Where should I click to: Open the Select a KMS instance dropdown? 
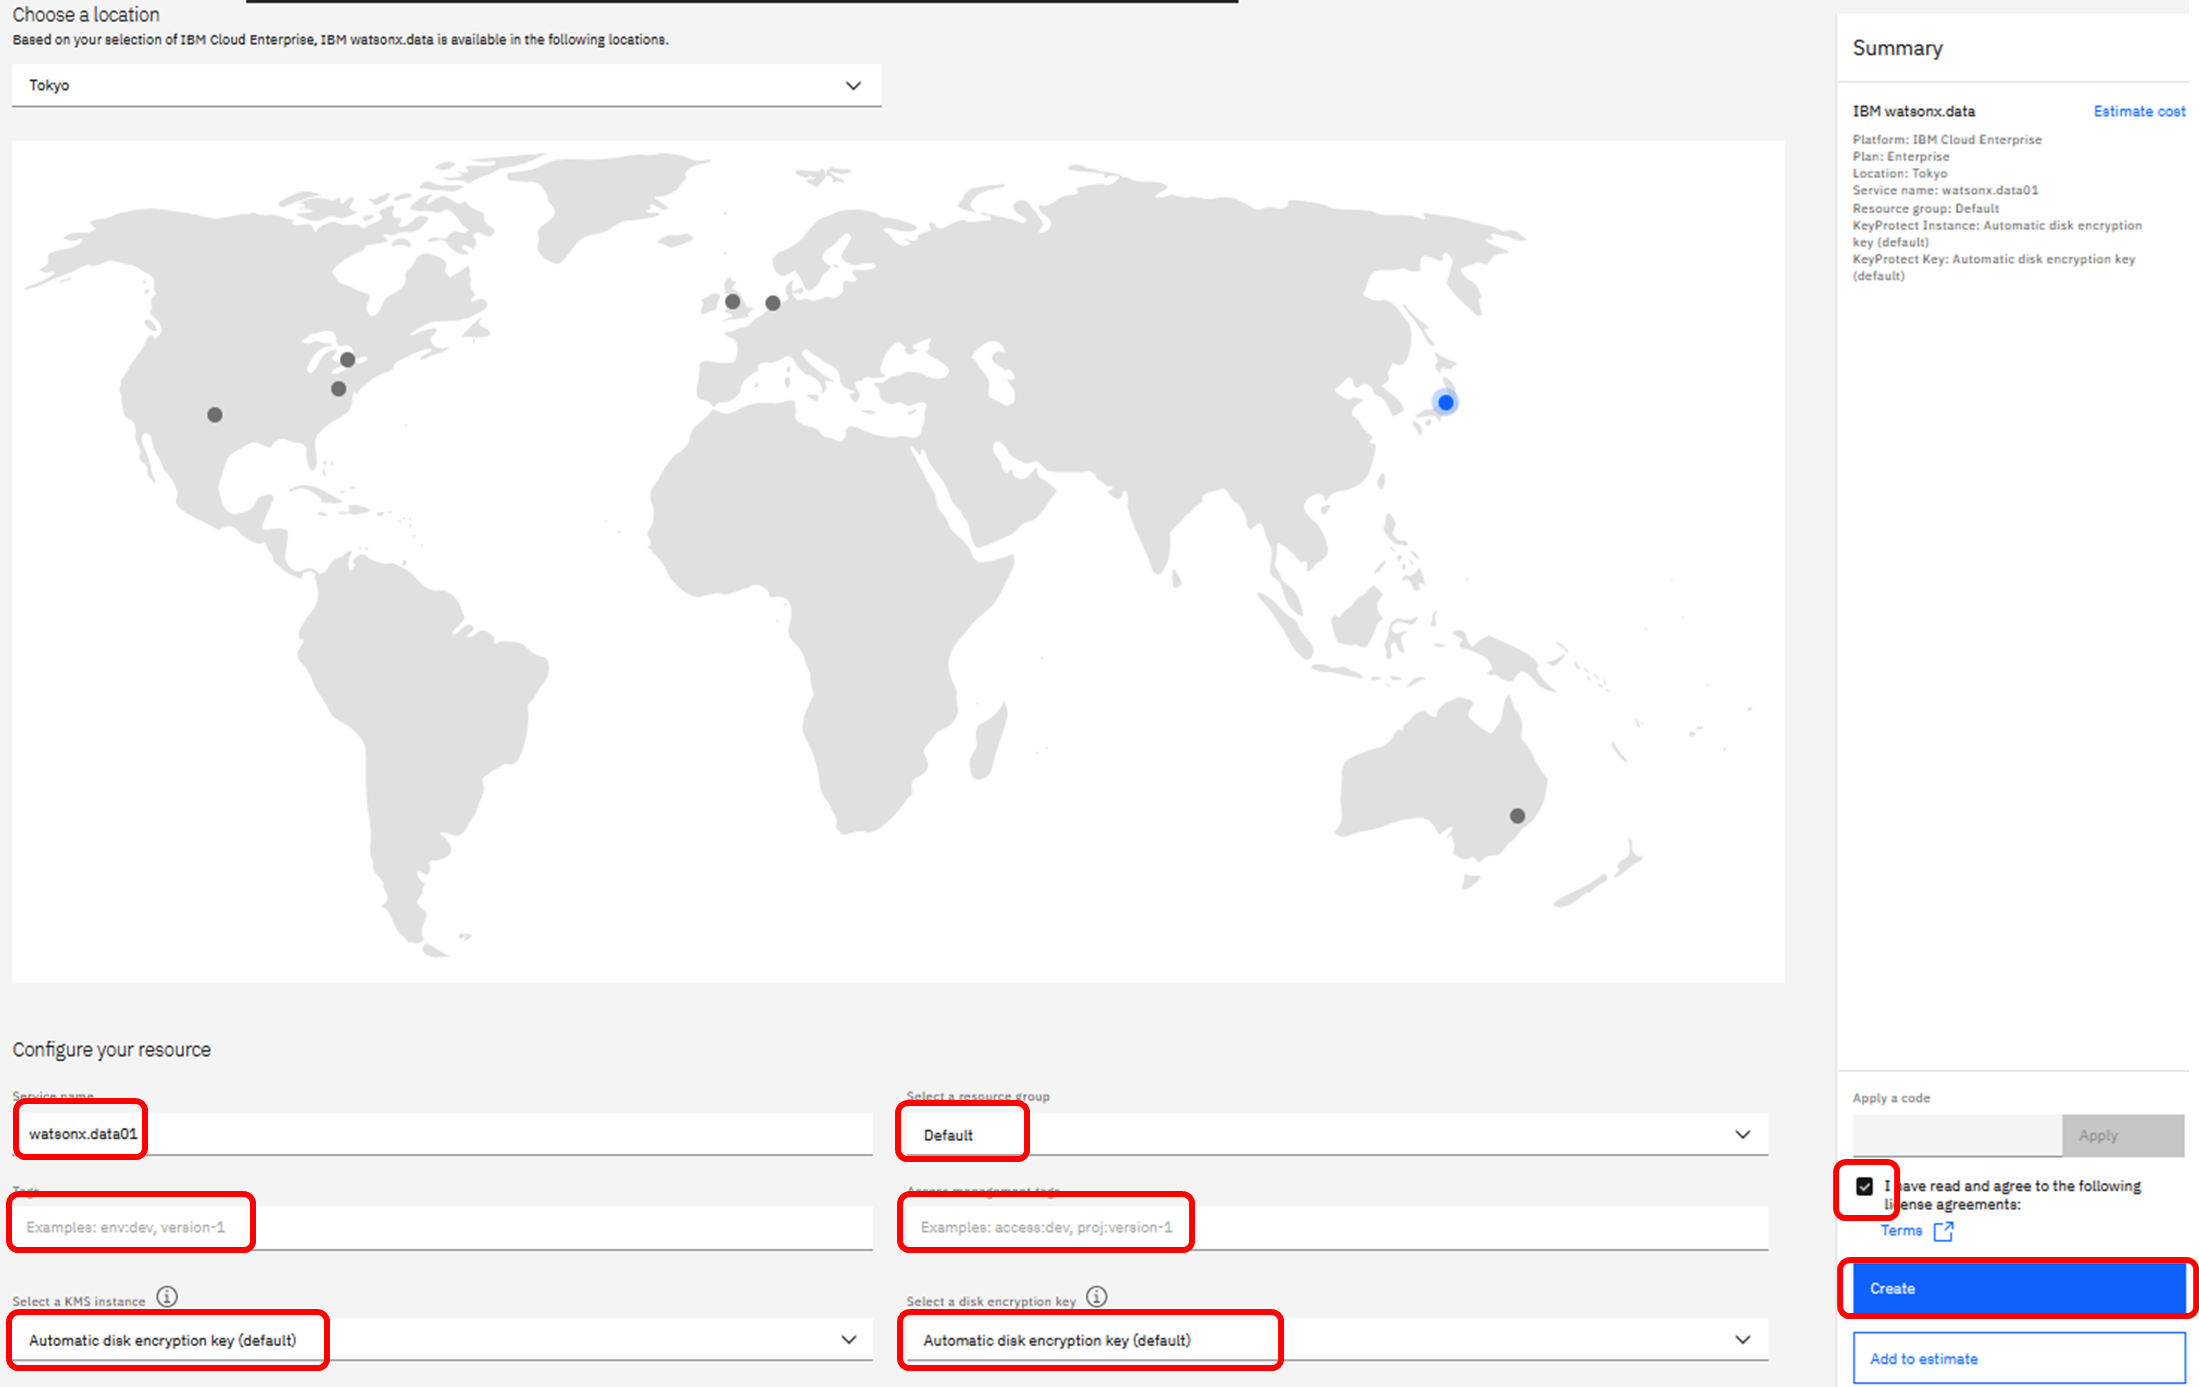point(441,1340)
